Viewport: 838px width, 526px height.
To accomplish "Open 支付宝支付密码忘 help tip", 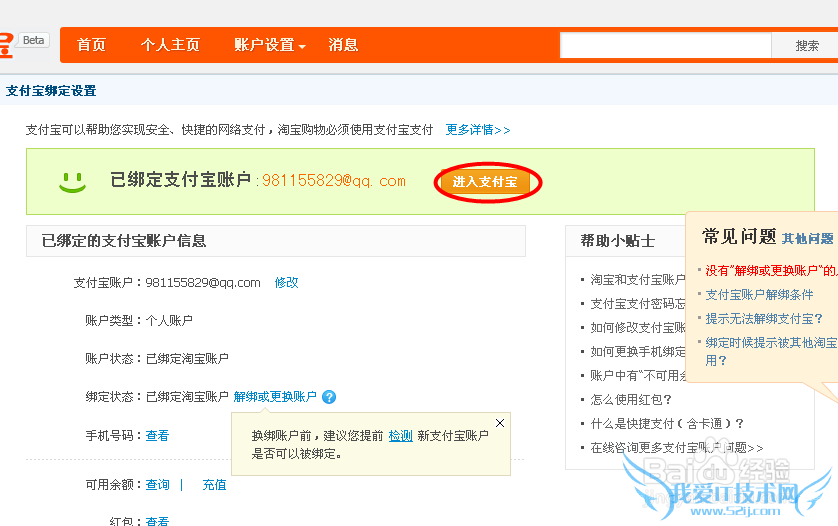I will tap(638, 304).
